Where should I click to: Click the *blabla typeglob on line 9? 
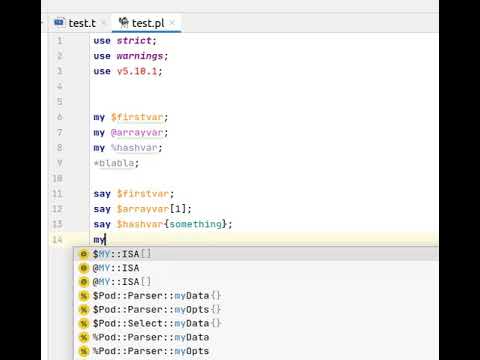tap(114, 163)
